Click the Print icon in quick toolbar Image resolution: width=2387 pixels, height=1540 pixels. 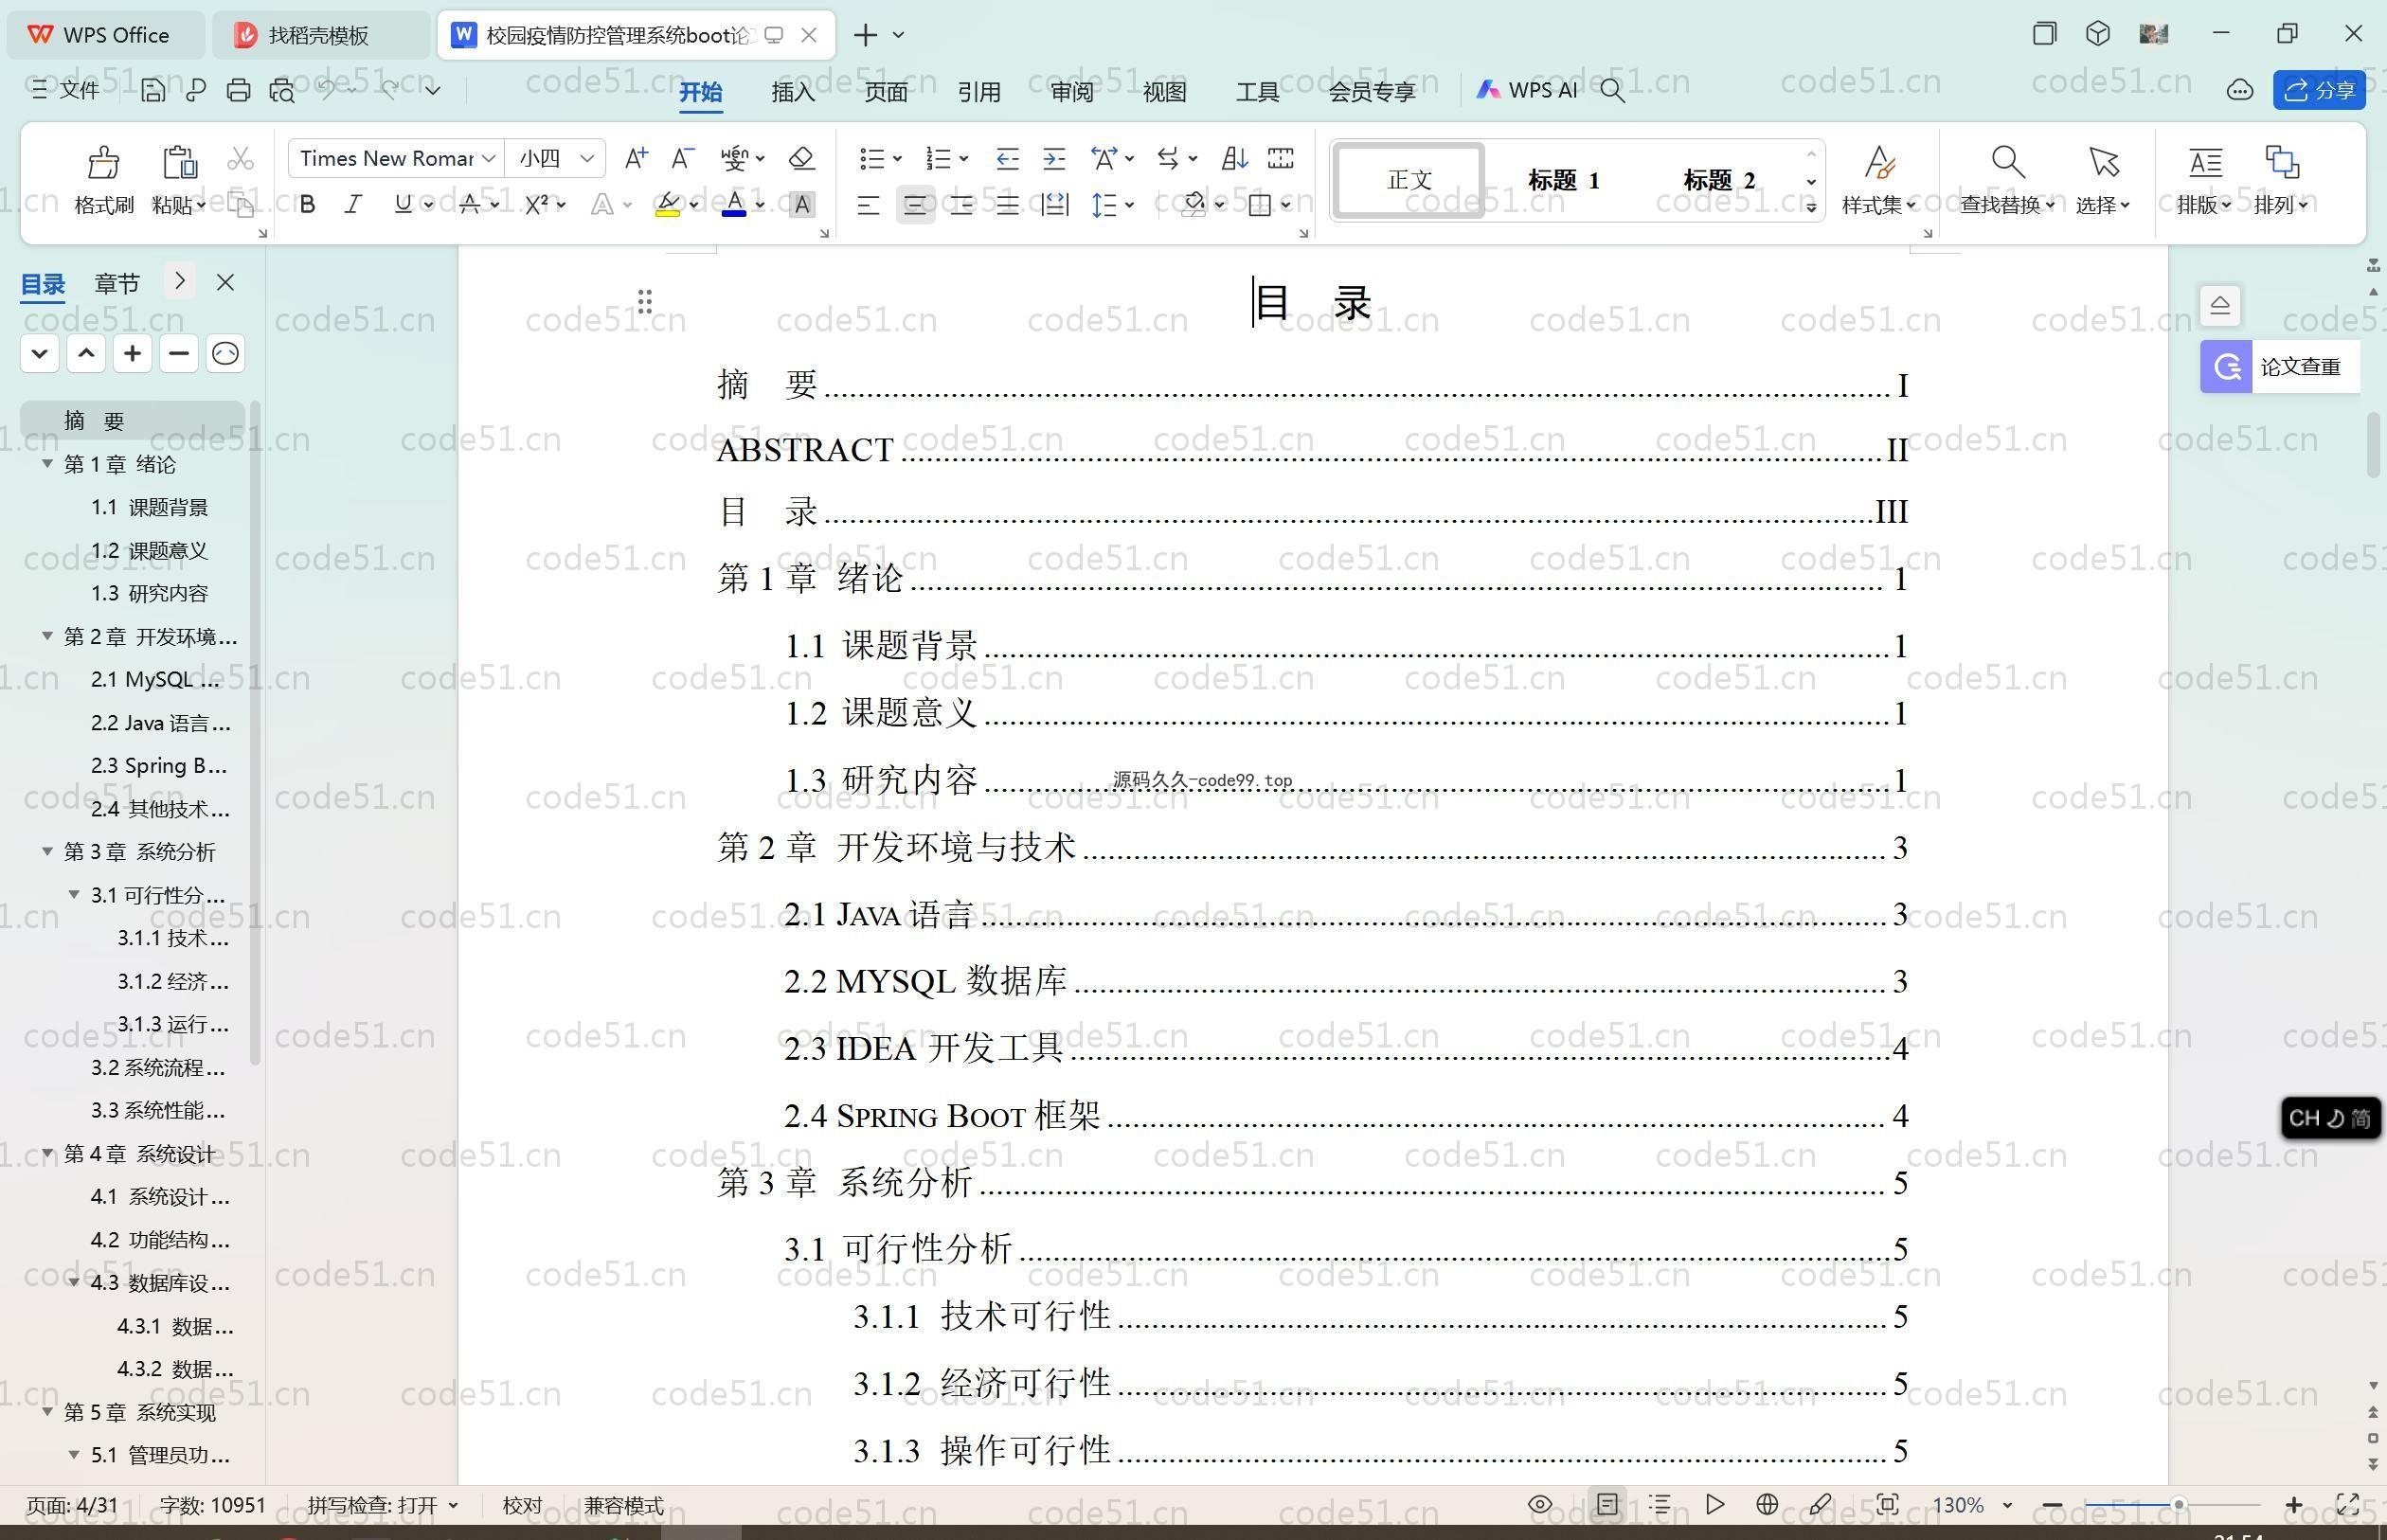click(x=238, y=90)
